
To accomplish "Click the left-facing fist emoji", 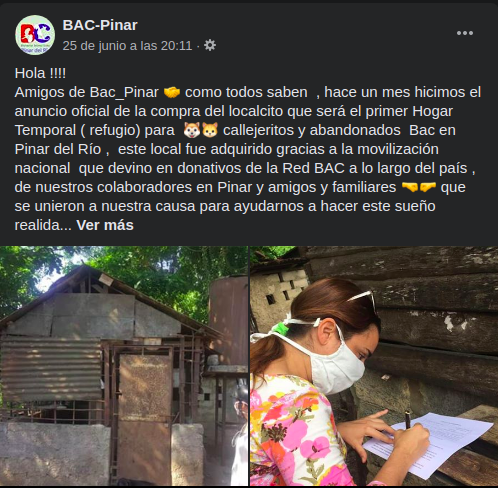I will click(x=428, y=187).
